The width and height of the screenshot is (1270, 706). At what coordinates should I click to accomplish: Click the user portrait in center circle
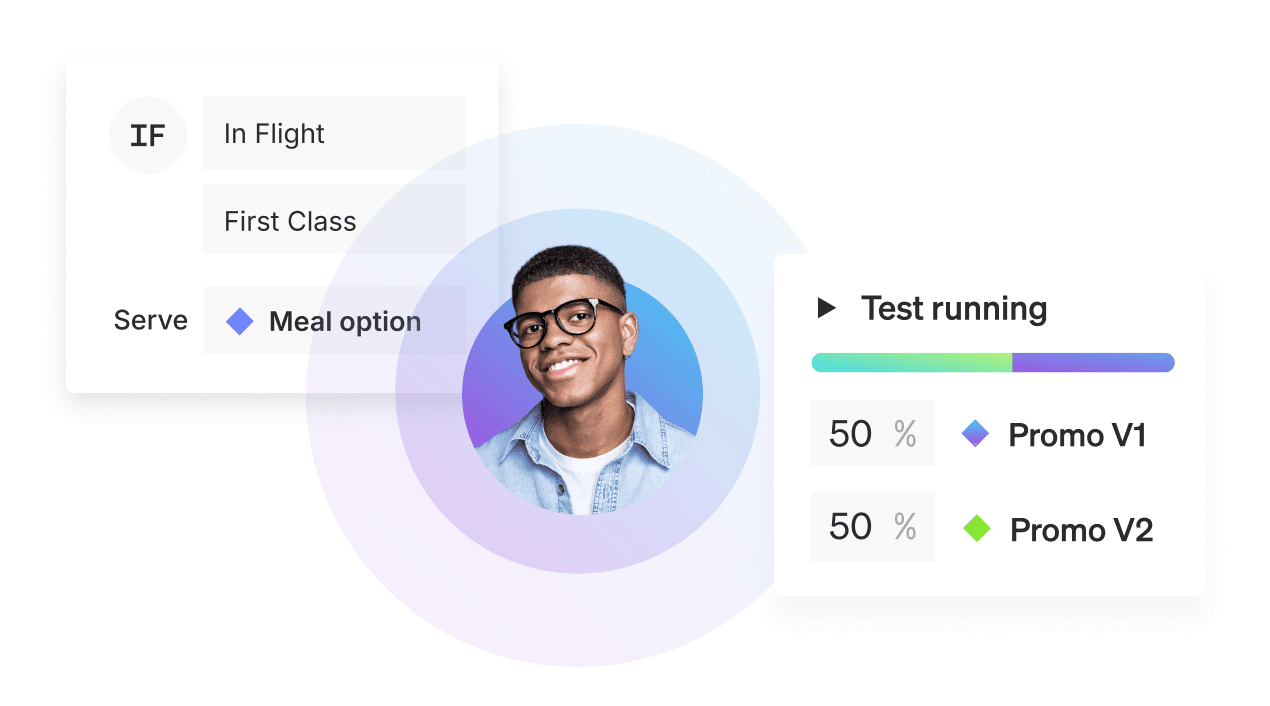(x=582, y=390)
